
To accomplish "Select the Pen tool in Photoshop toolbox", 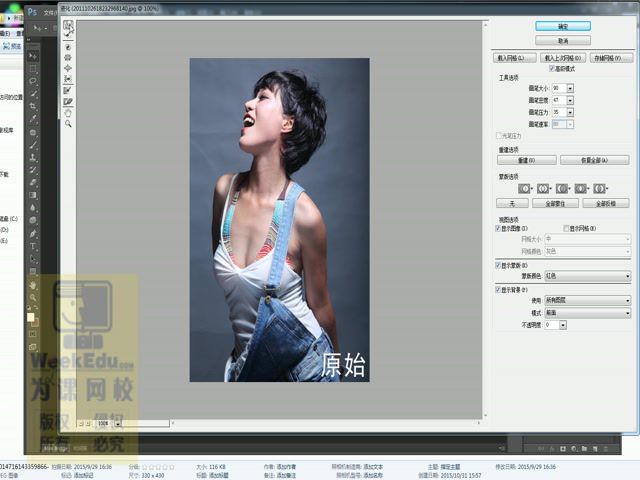I will click(x=33, y=233).
